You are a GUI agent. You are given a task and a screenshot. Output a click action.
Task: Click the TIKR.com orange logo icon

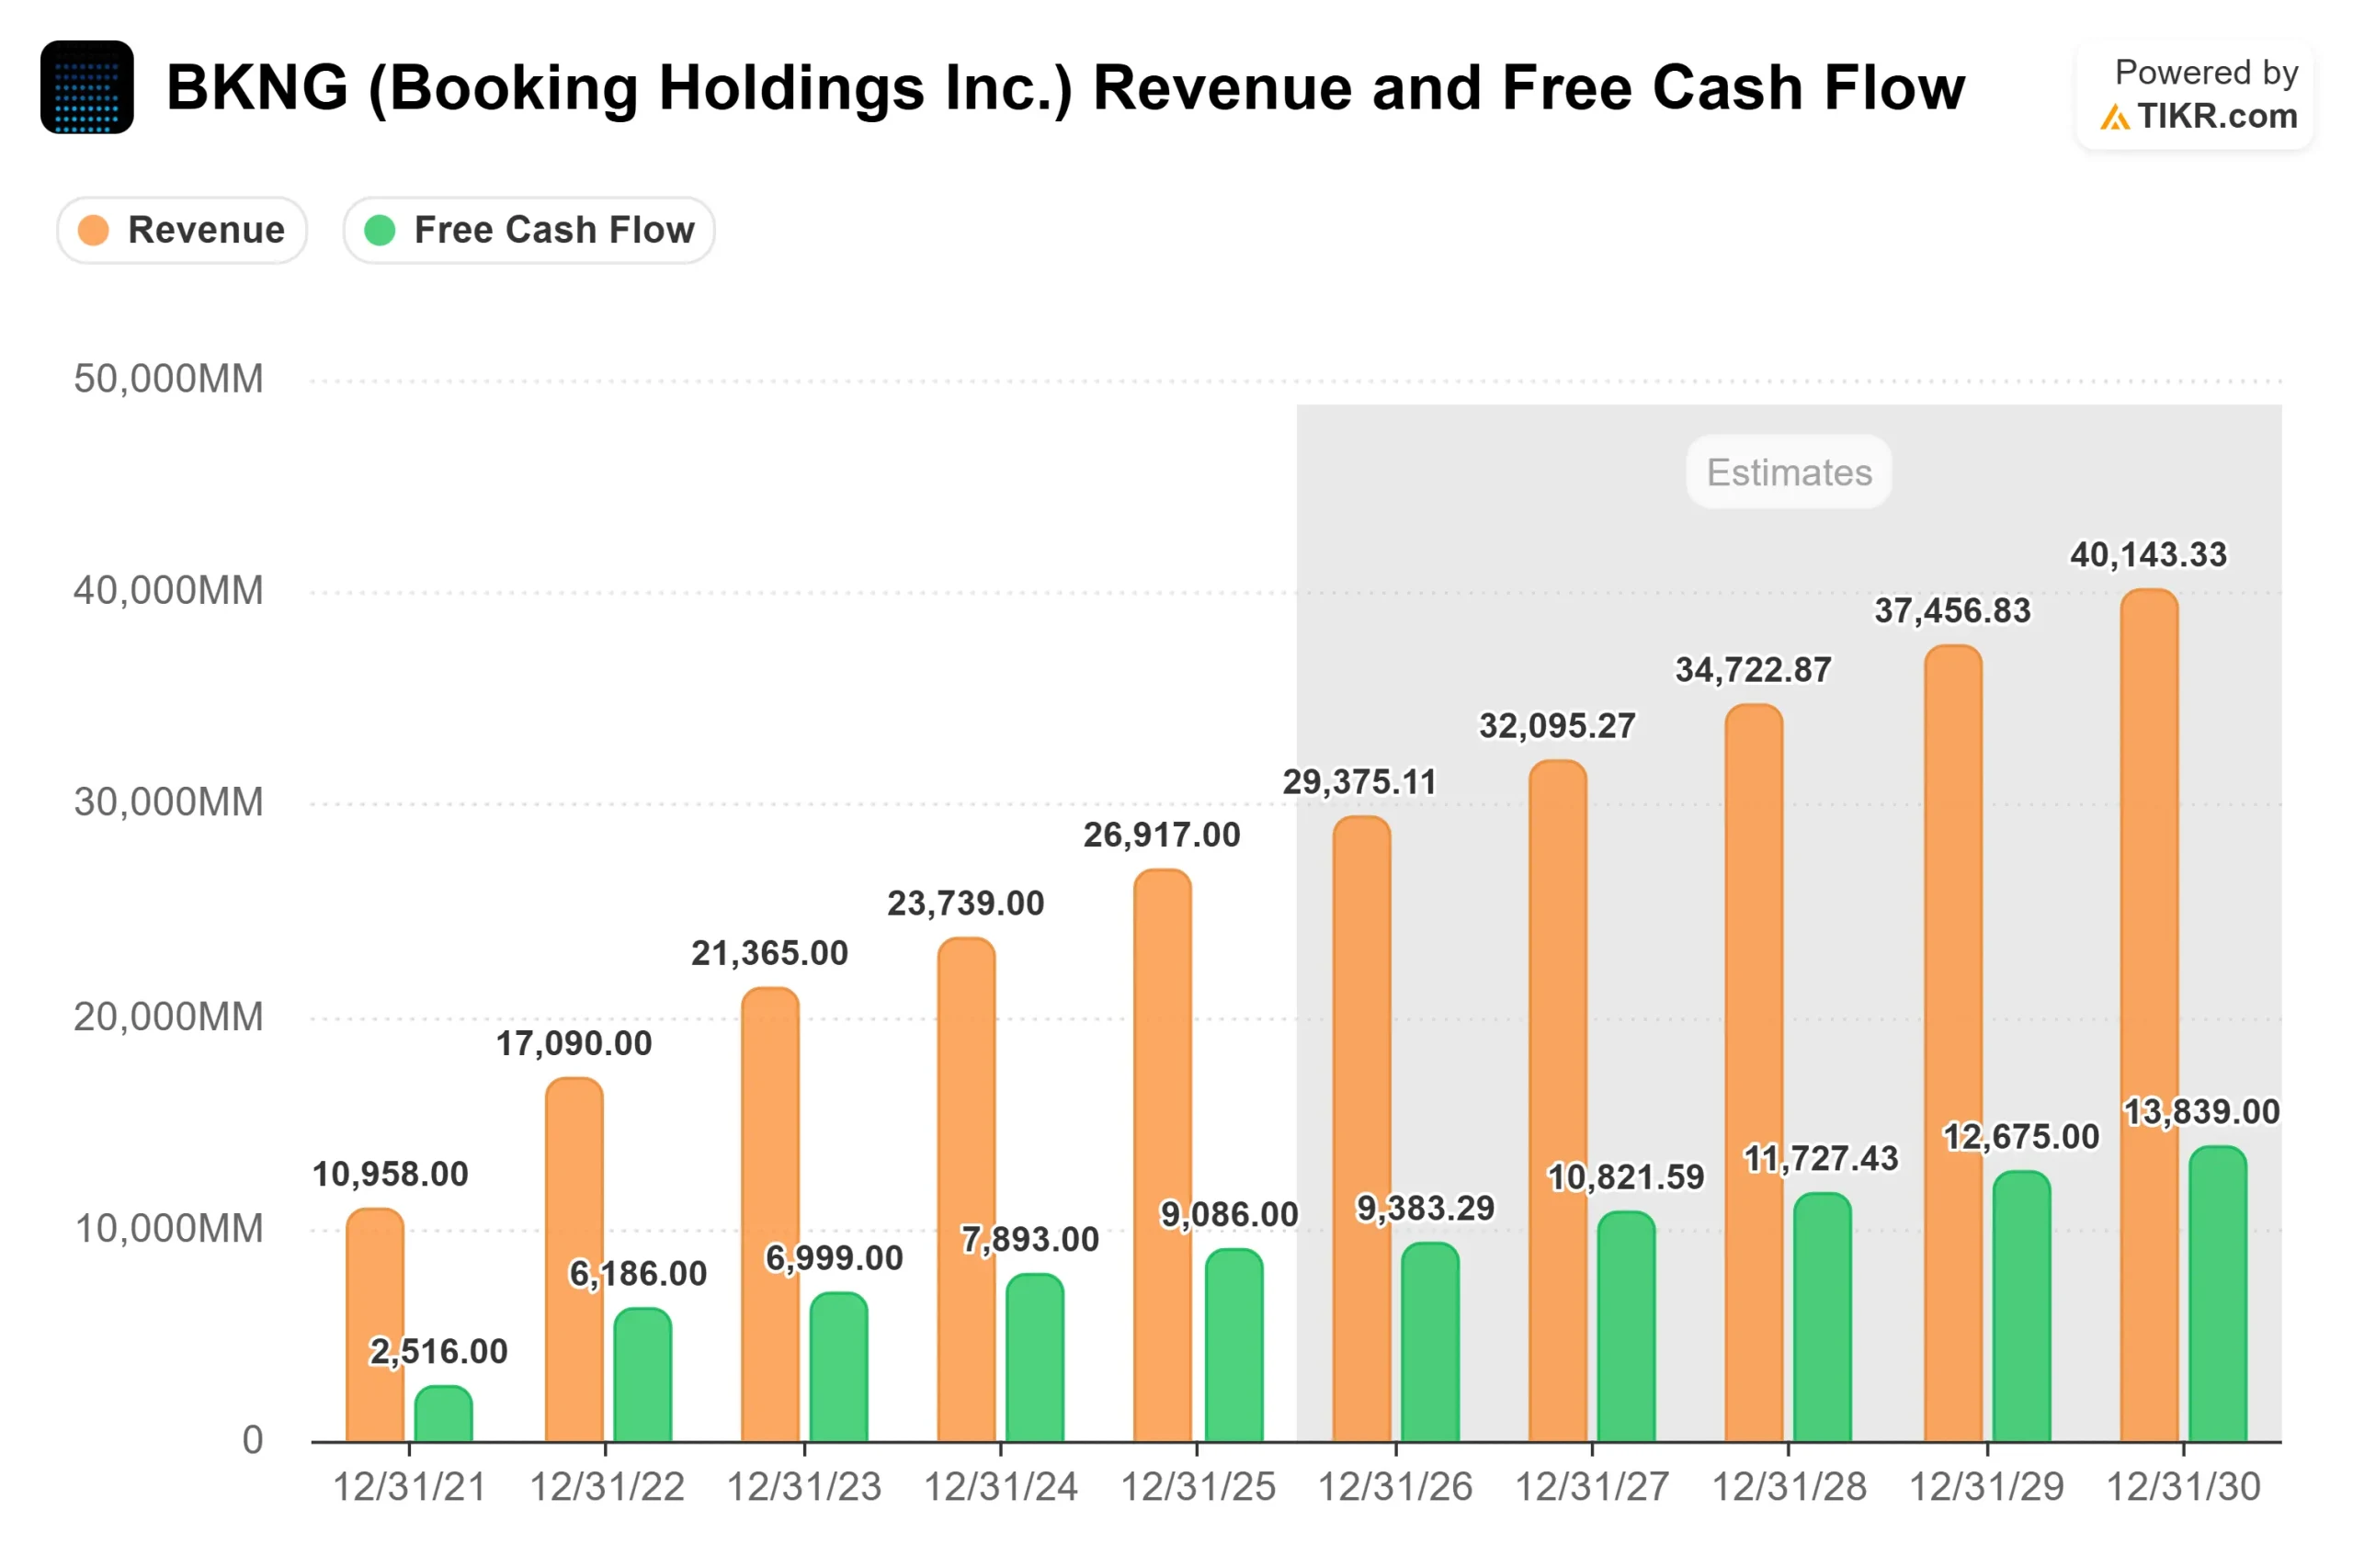(2113, 118)
